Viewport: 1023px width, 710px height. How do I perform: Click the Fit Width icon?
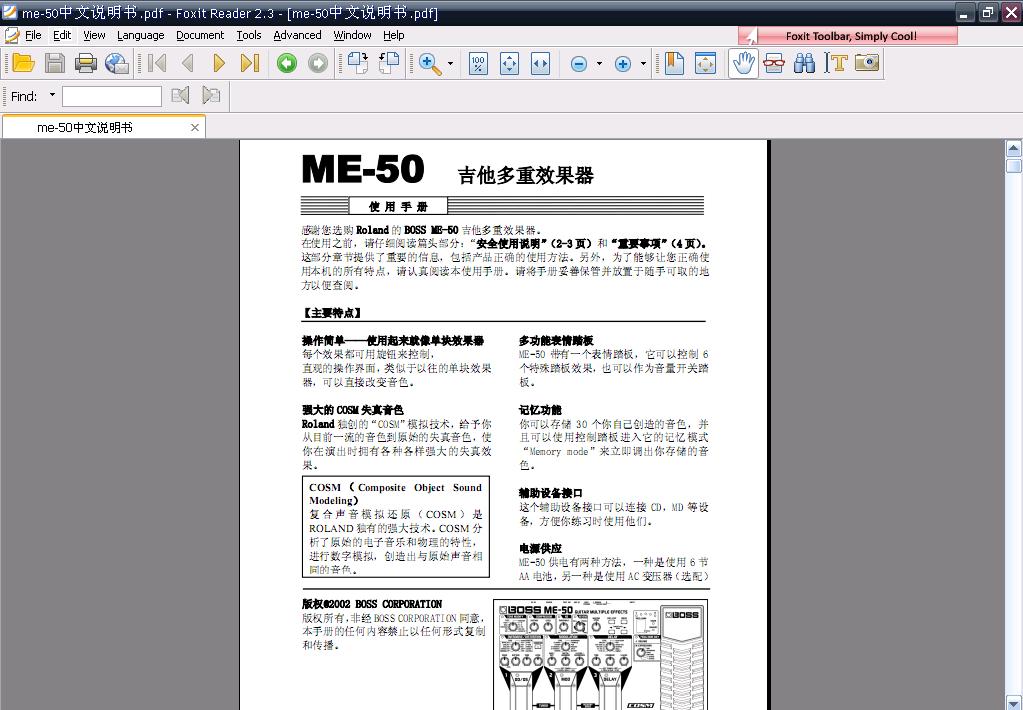coord(540,63)
